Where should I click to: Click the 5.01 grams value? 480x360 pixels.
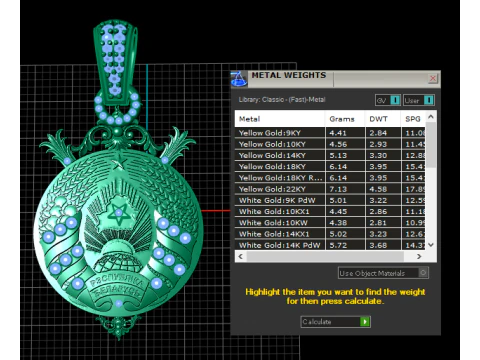click(x=338, y=201)
